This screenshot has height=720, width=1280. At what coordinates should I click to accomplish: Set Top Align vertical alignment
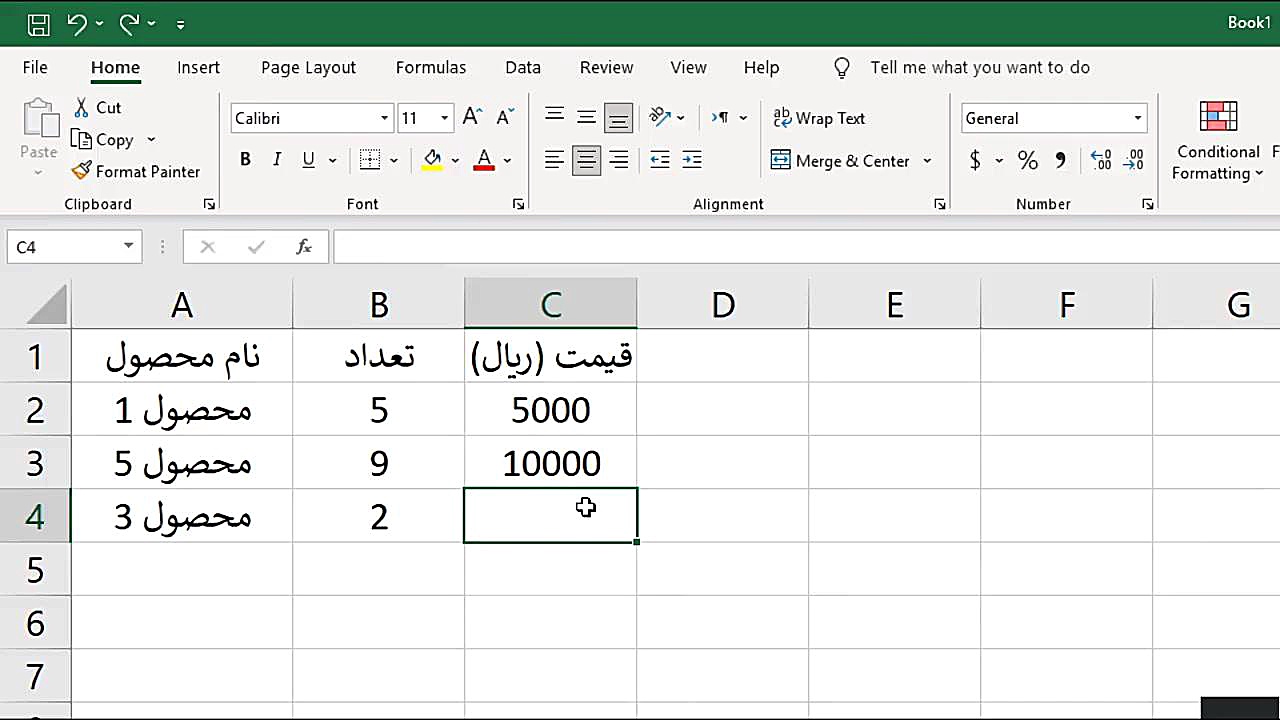[554, 117]
